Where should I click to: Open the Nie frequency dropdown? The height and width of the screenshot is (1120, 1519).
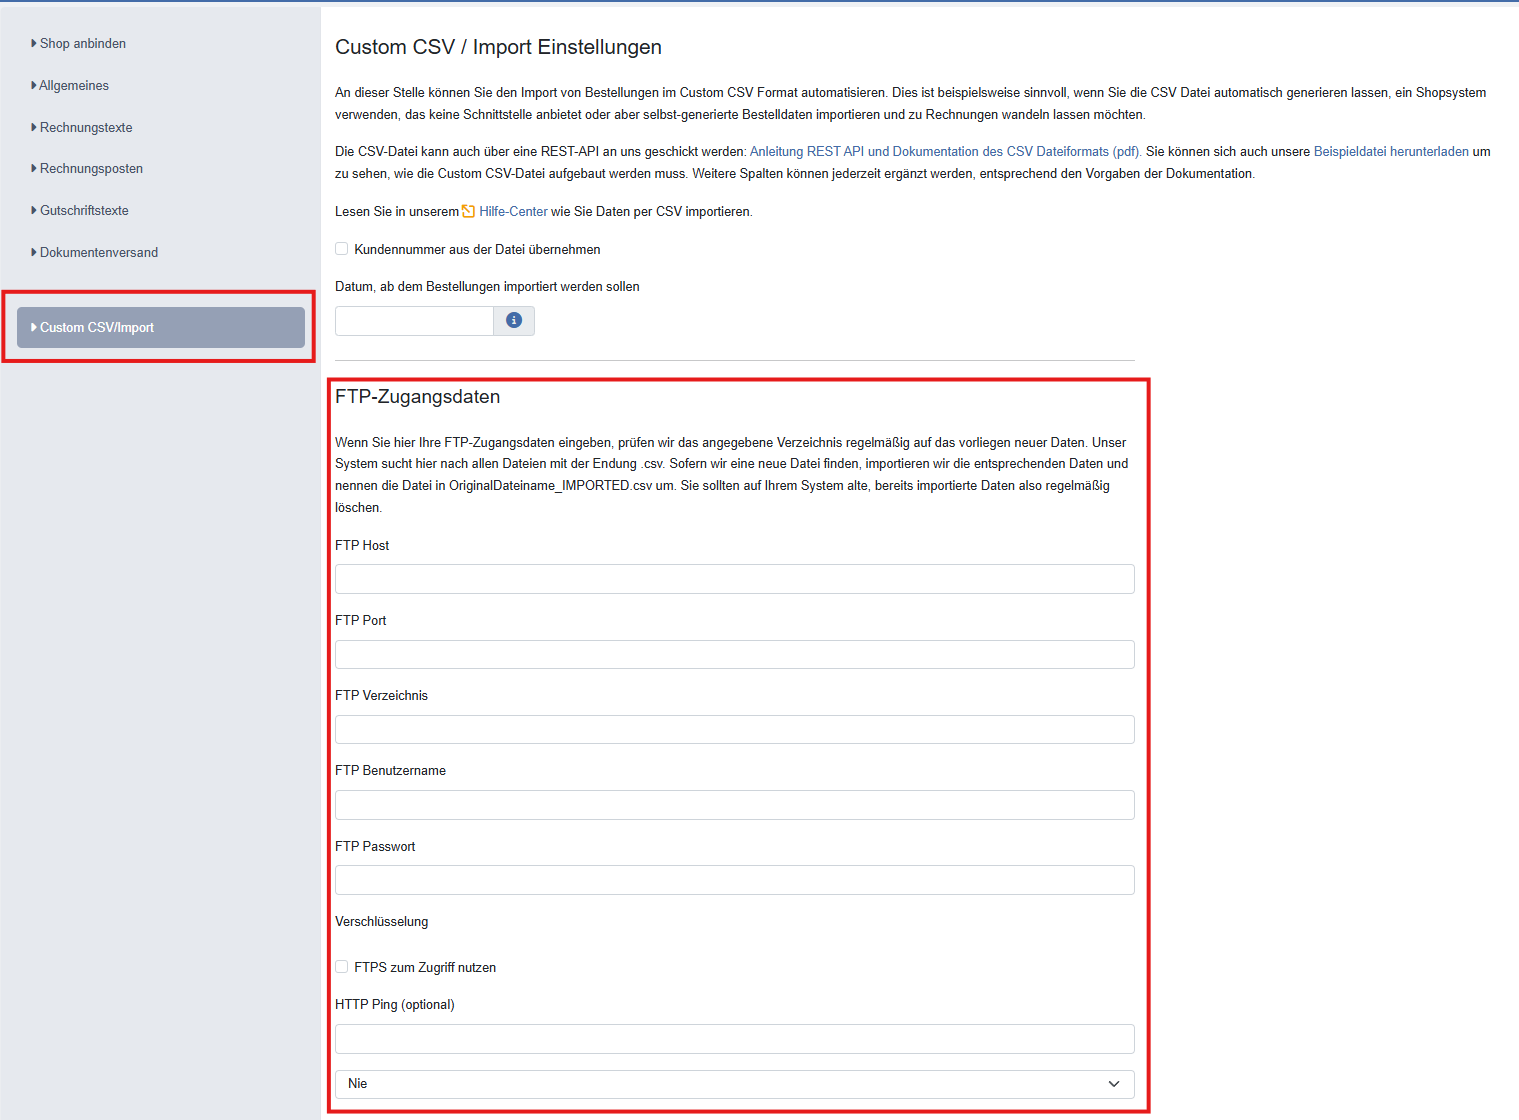tap(735, 1084)
